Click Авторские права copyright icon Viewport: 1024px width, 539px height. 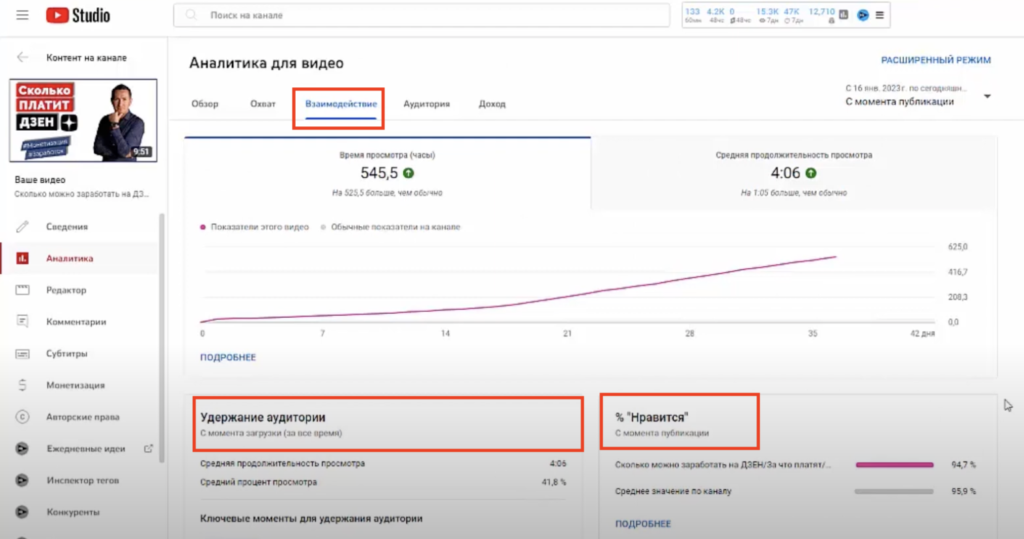point(22,417)
